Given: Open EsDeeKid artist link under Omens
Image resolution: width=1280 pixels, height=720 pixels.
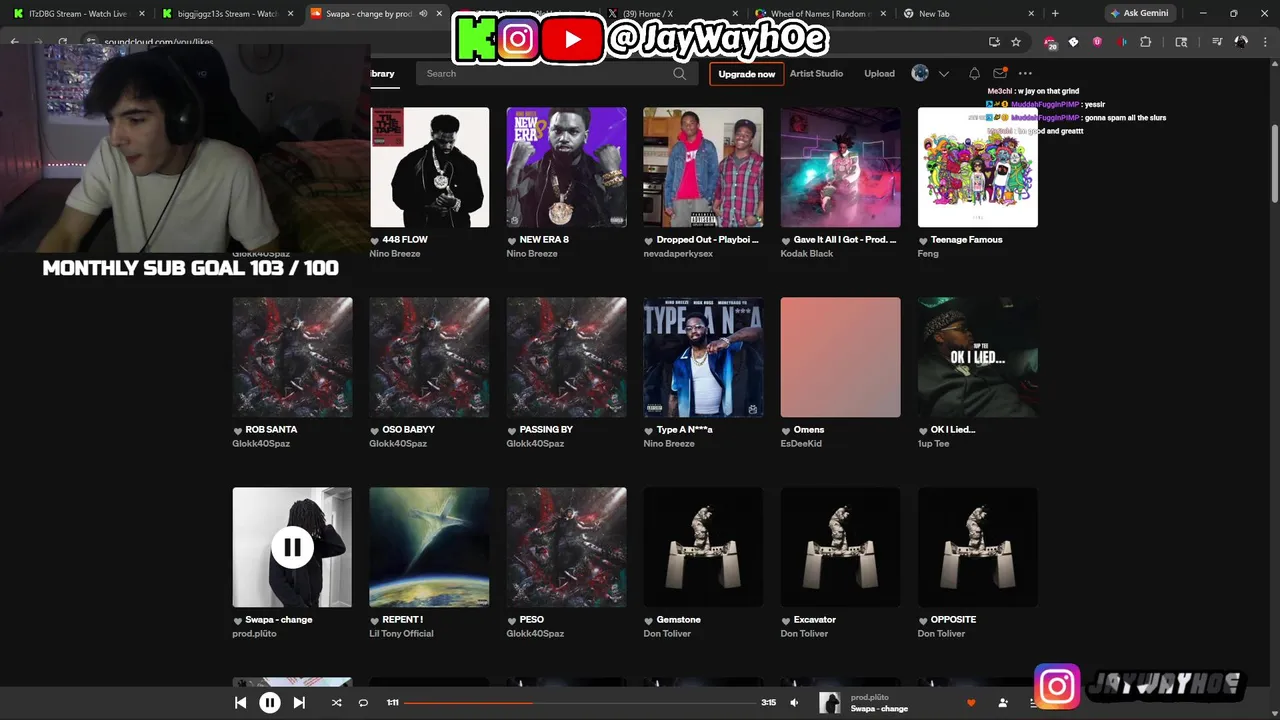Looking at the screenshot, I should click(801, 444).
